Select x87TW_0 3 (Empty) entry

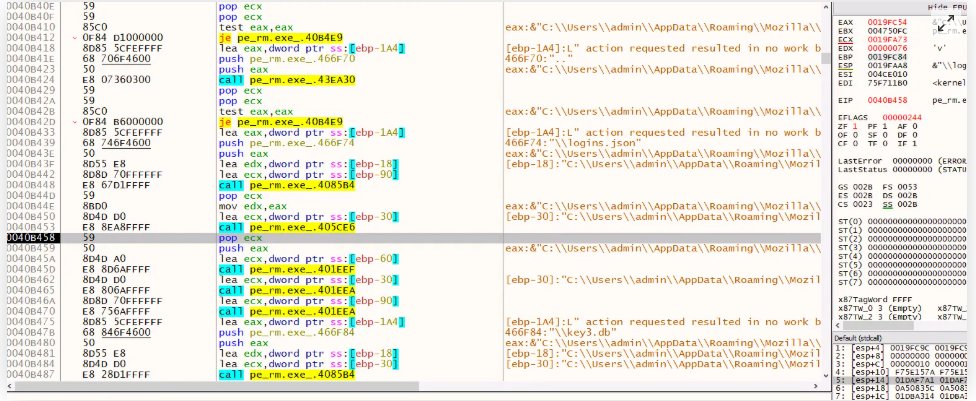pos(878,308)
